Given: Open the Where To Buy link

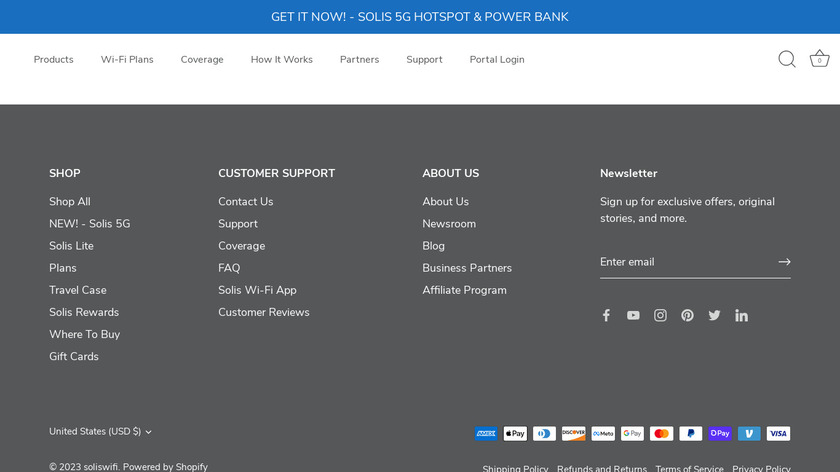Looking at the screenshot, I should tap(85, 334).
